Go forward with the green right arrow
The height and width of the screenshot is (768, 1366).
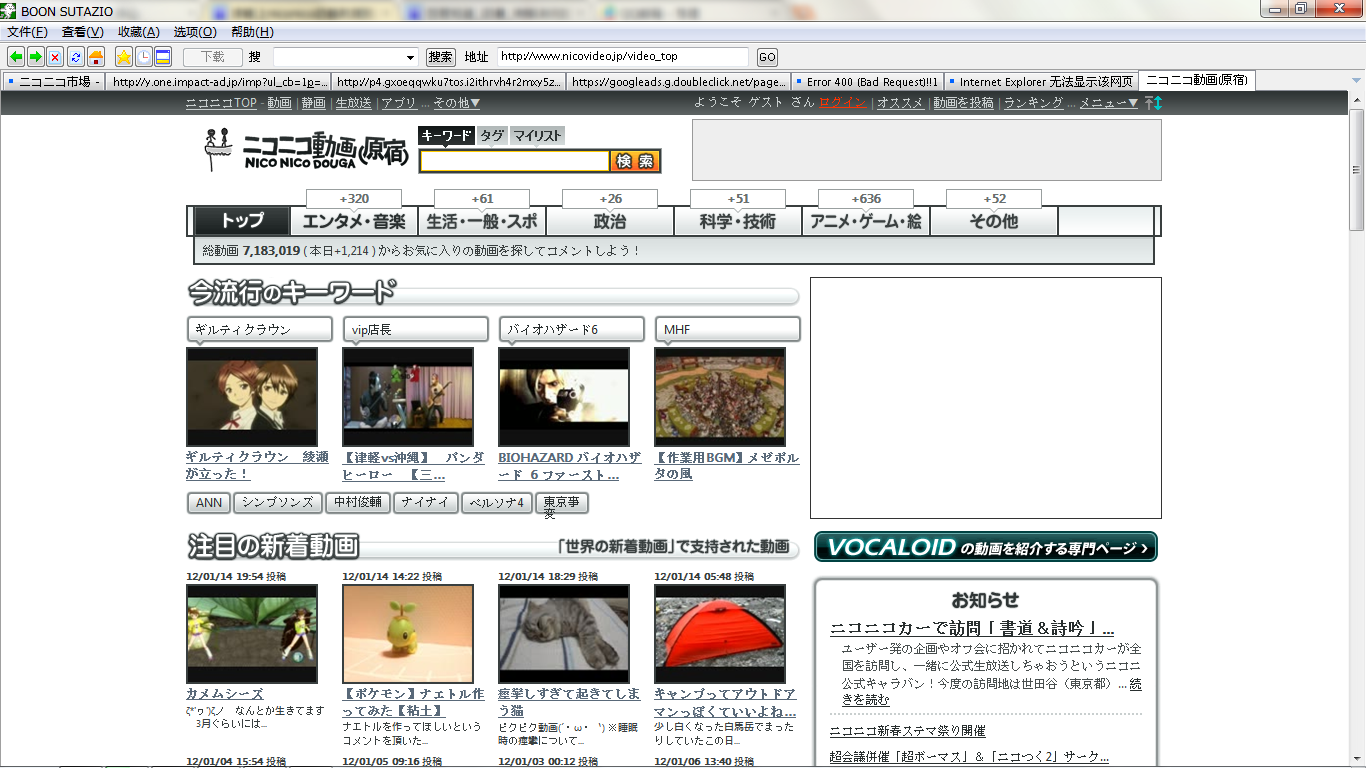tap(36, 57)
